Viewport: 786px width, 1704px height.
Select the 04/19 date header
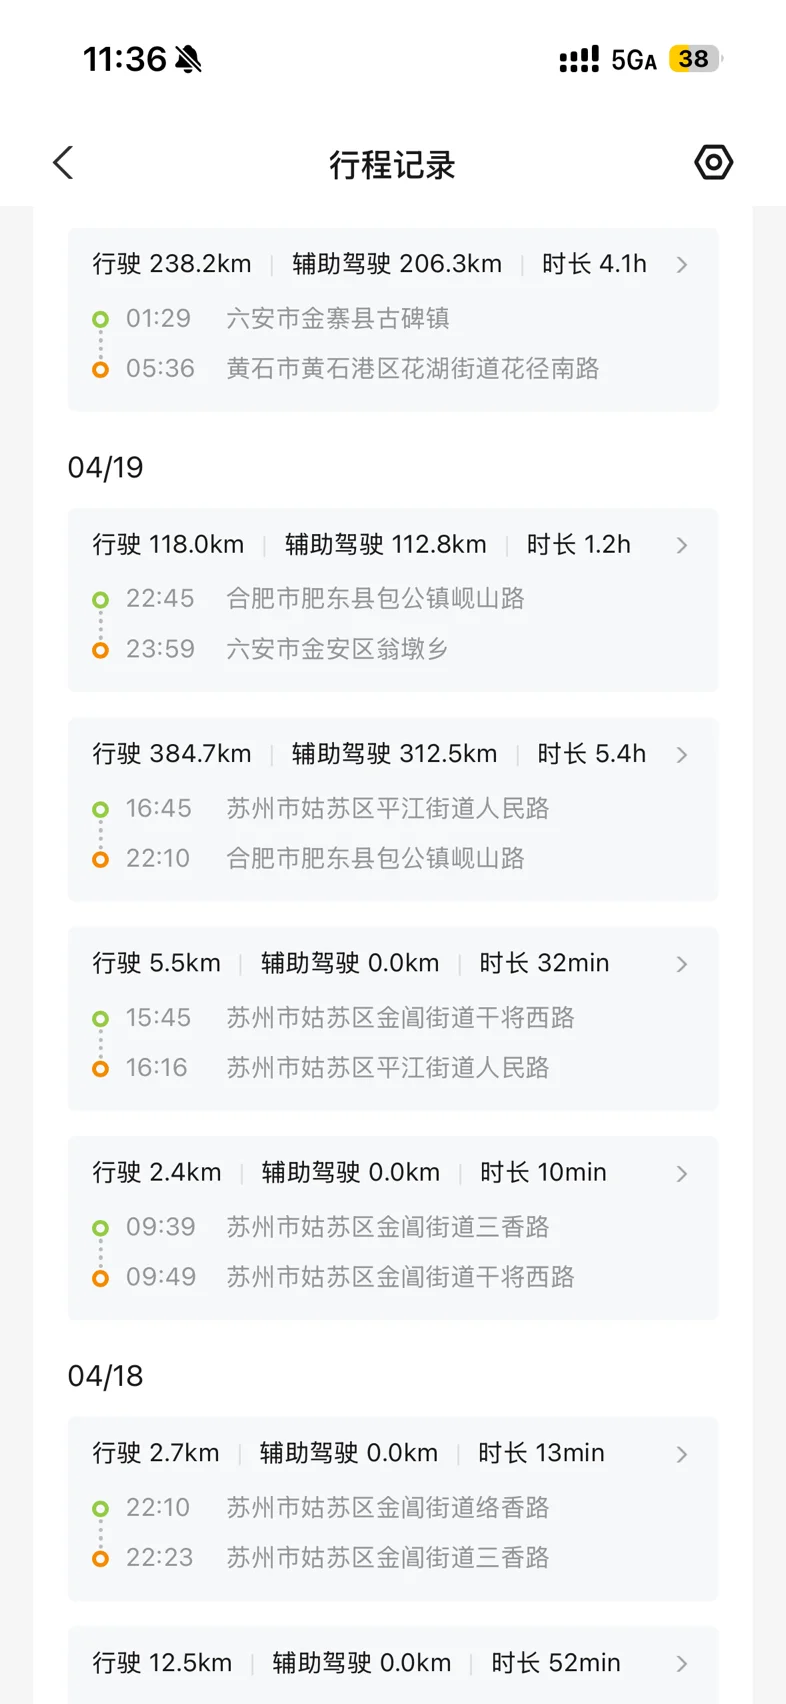105,468
